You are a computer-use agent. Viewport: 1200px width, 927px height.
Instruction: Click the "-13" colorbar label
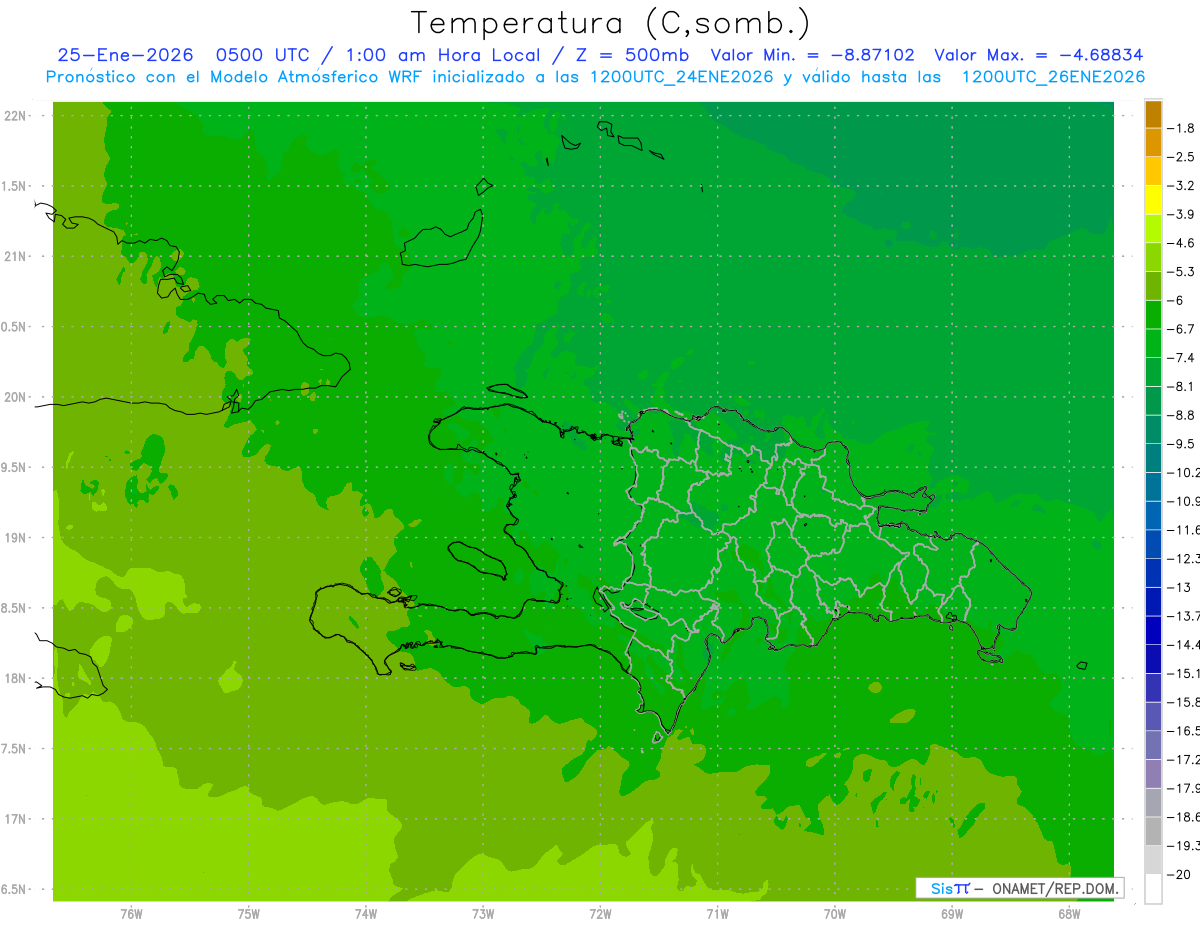click(1180, 587)
